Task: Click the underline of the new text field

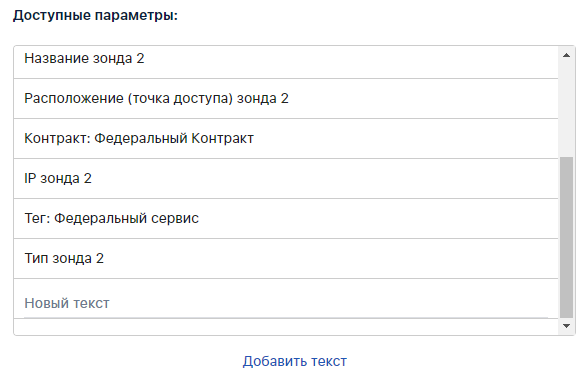Action: 286,318
